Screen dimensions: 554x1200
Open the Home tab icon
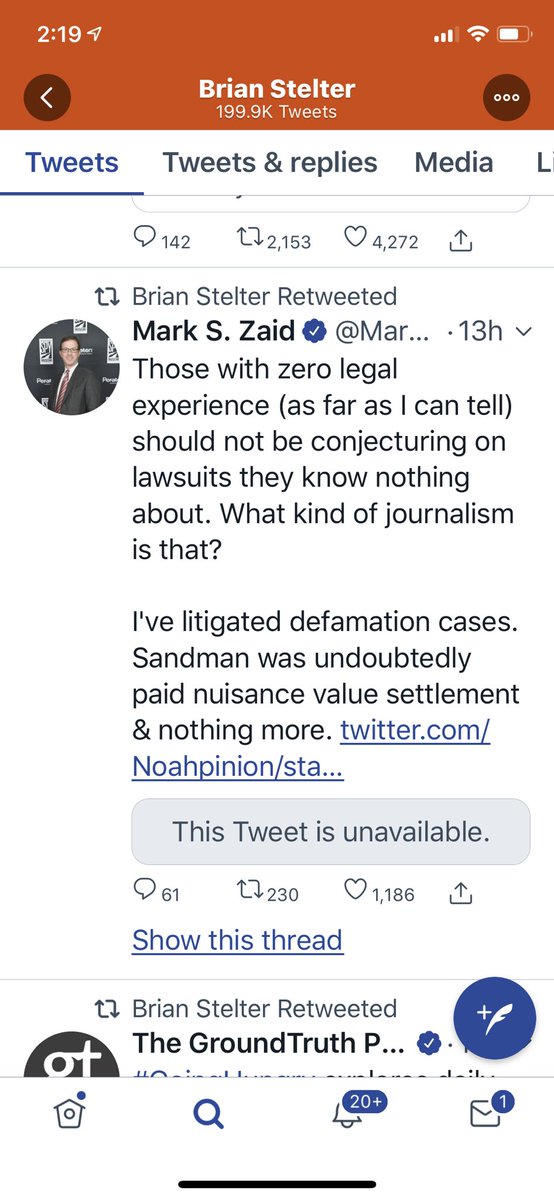pos(68,1112)
